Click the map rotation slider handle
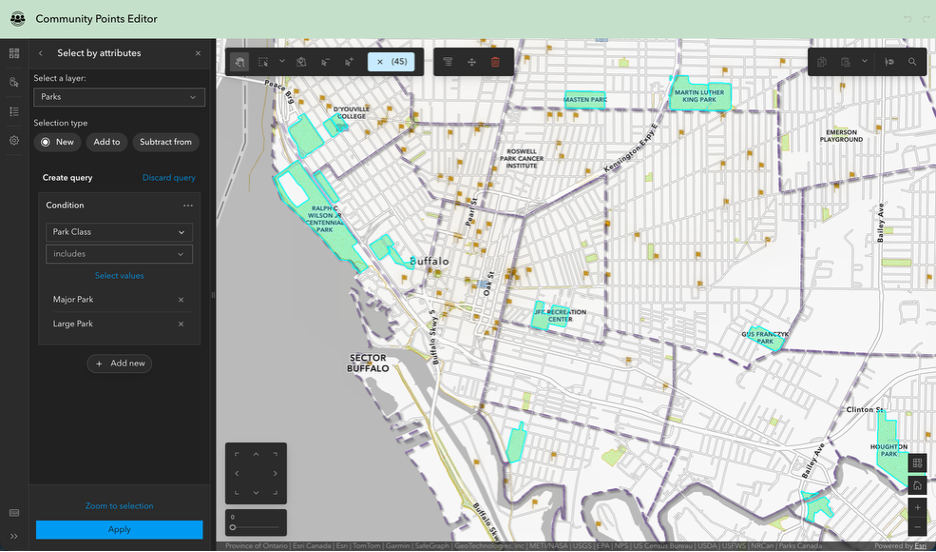Viewport: 936px width, 552px height. (x=233, y=527)
